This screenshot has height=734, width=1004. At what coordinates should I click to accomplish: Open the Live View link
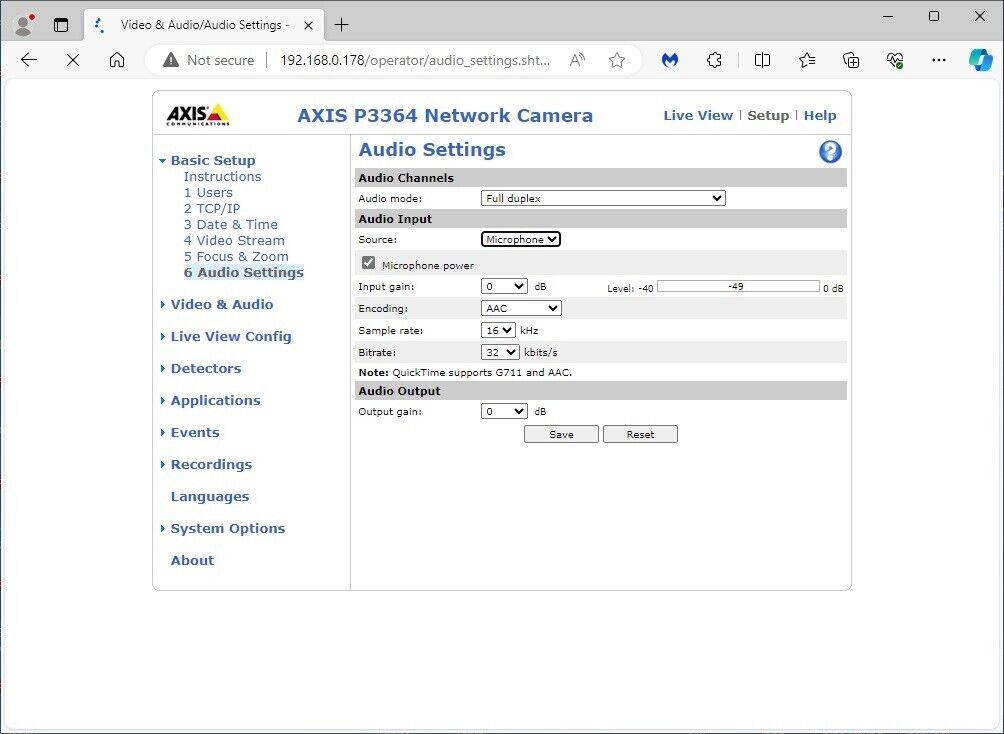coord(698,115)
